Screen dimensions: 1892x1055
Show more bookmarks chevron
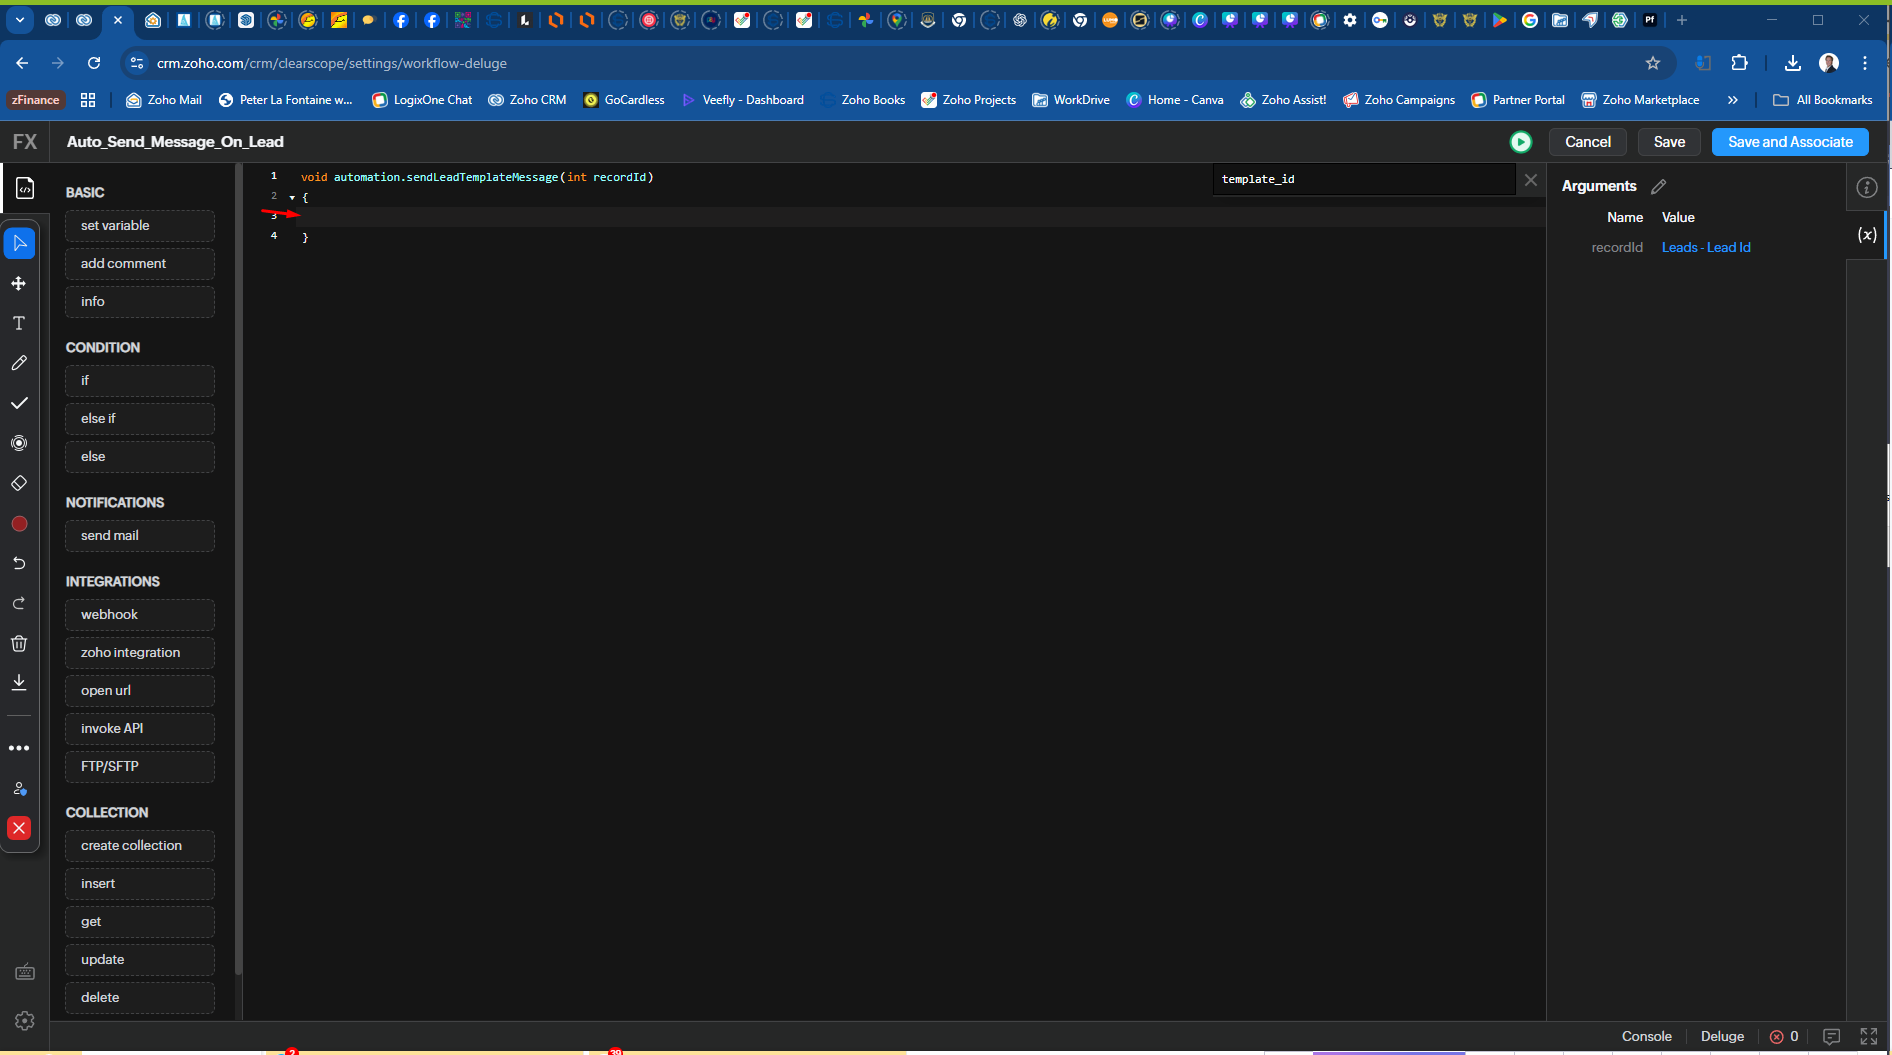coord(1733,100)
